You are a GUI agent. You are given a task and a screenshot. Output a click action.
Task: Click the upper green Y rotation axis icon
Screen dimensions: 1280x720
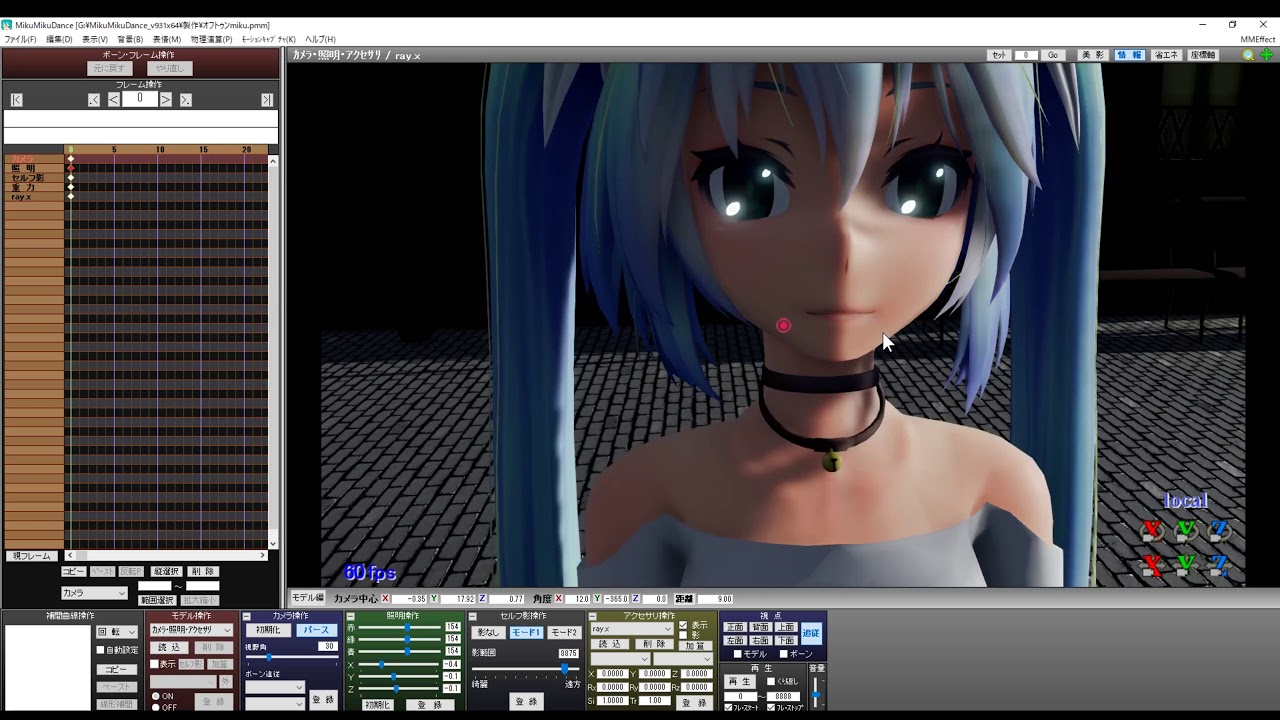1186,530
